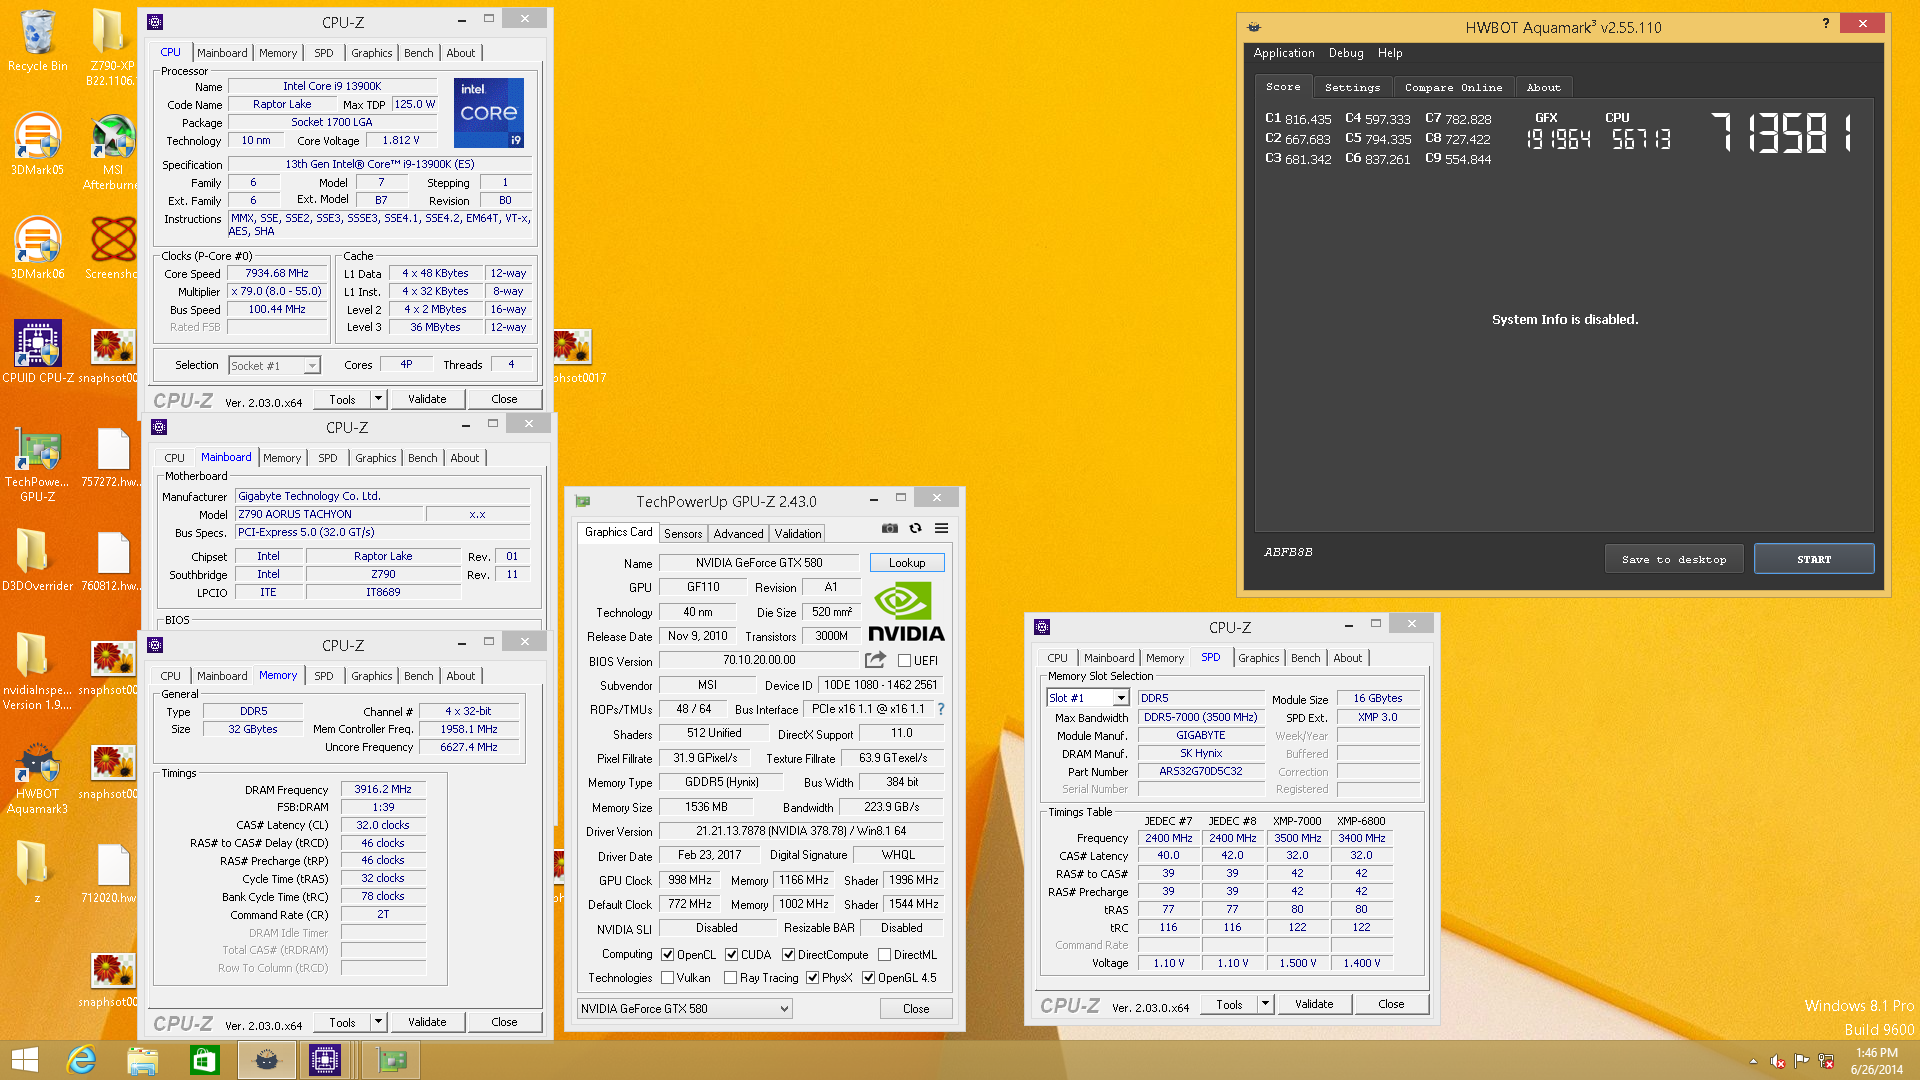Image resolution: width=1920 pixels, height=1080 pixels.
Task: Click Save to desktop in Aquamark3
Action: click(x=1674, y=559)
